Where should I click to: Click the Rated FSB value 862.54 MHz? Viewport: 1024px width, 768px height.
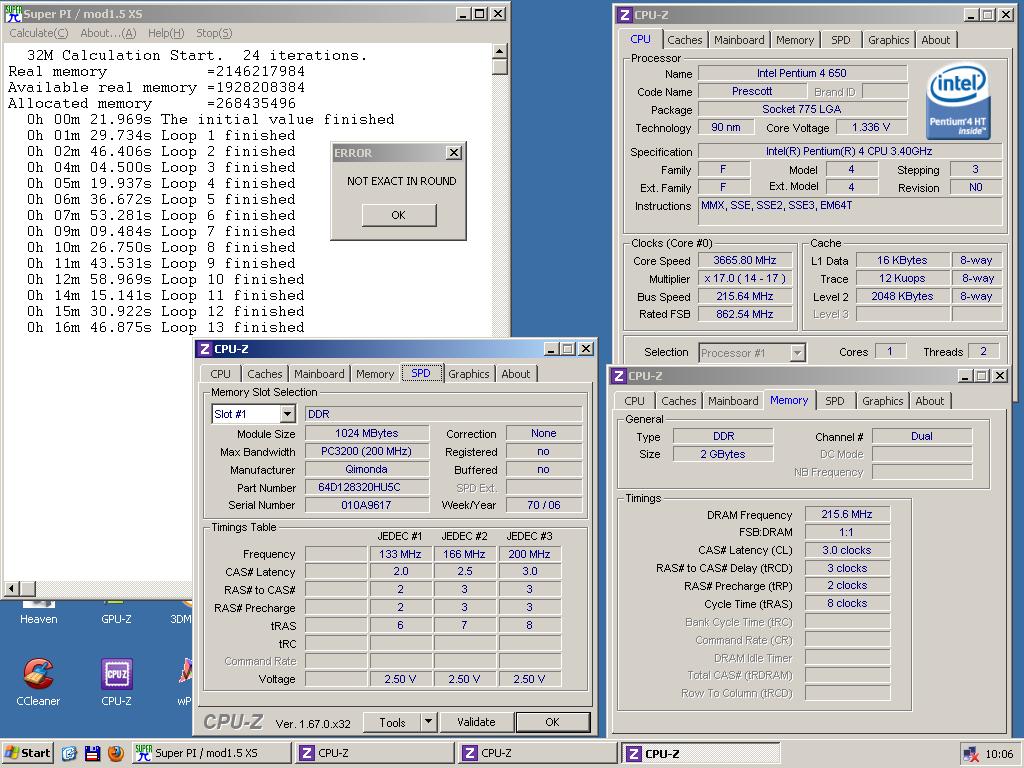(744, 314)
